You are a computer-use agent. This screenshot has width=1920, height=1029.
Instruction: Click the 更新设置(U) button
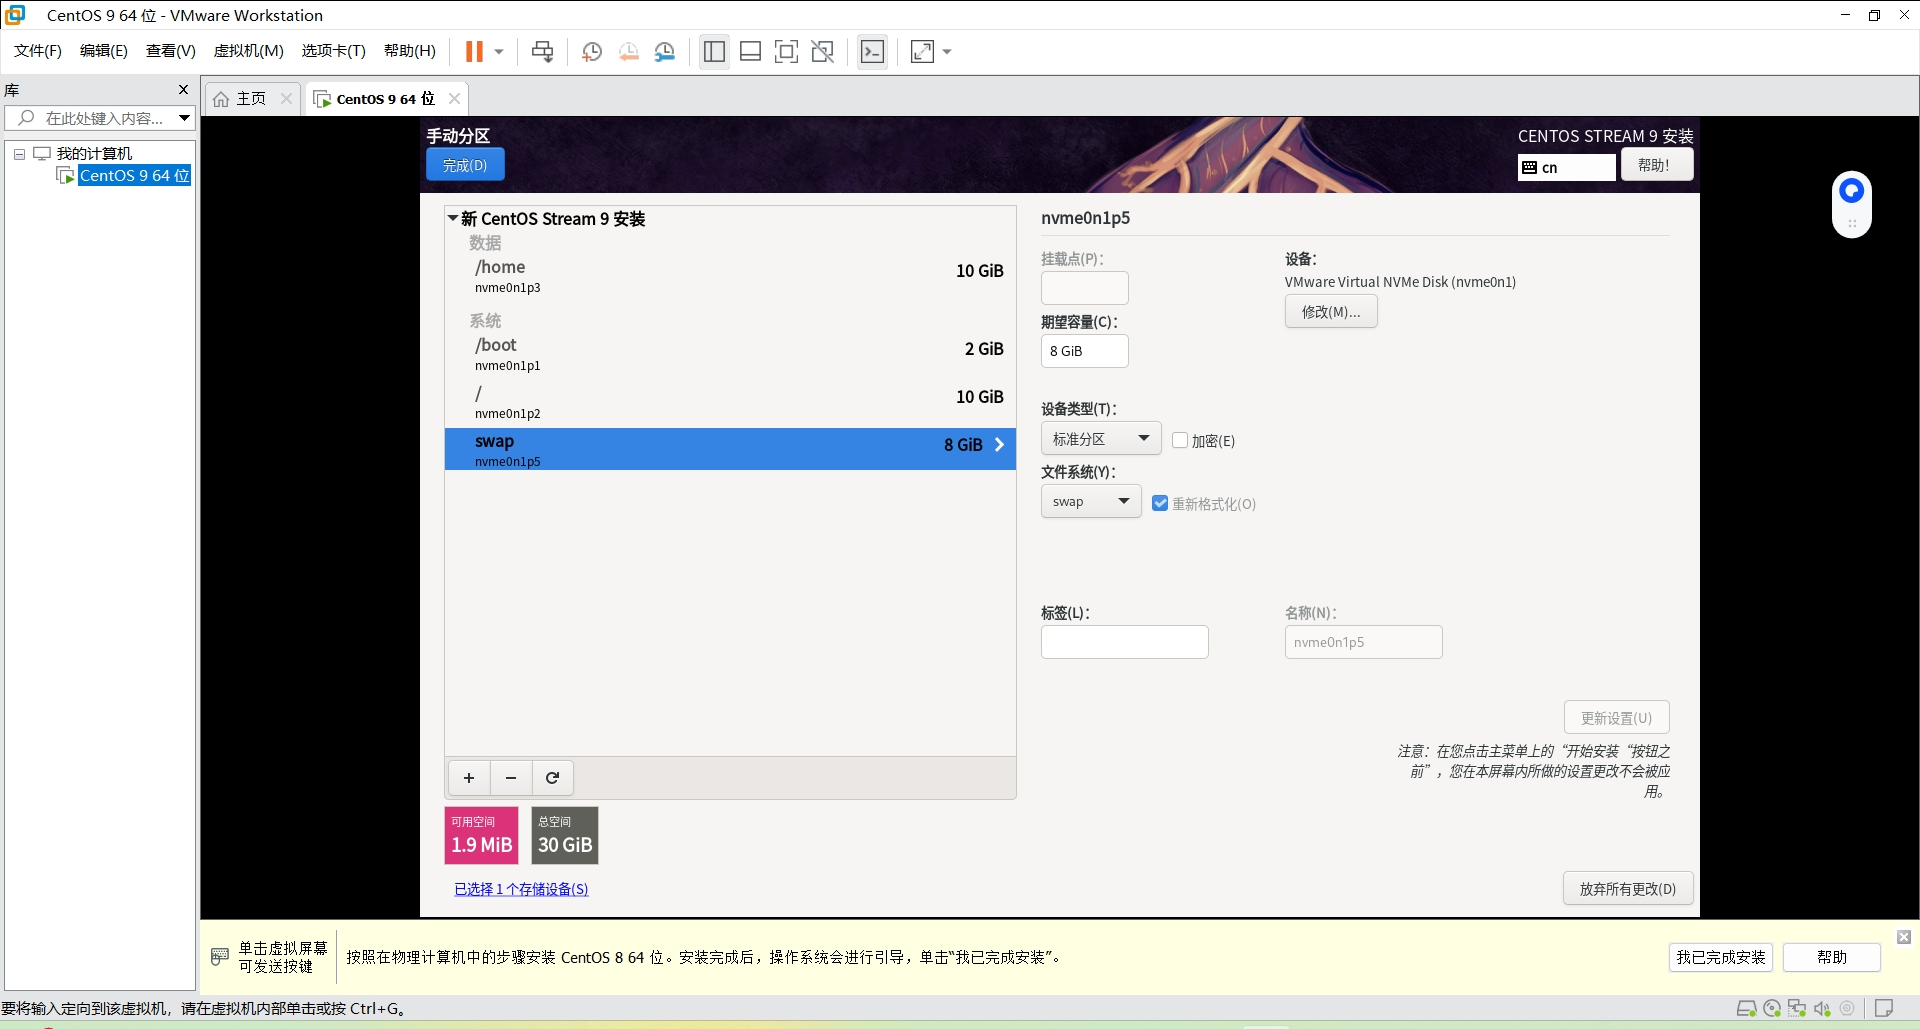[x=1616, y=718]
